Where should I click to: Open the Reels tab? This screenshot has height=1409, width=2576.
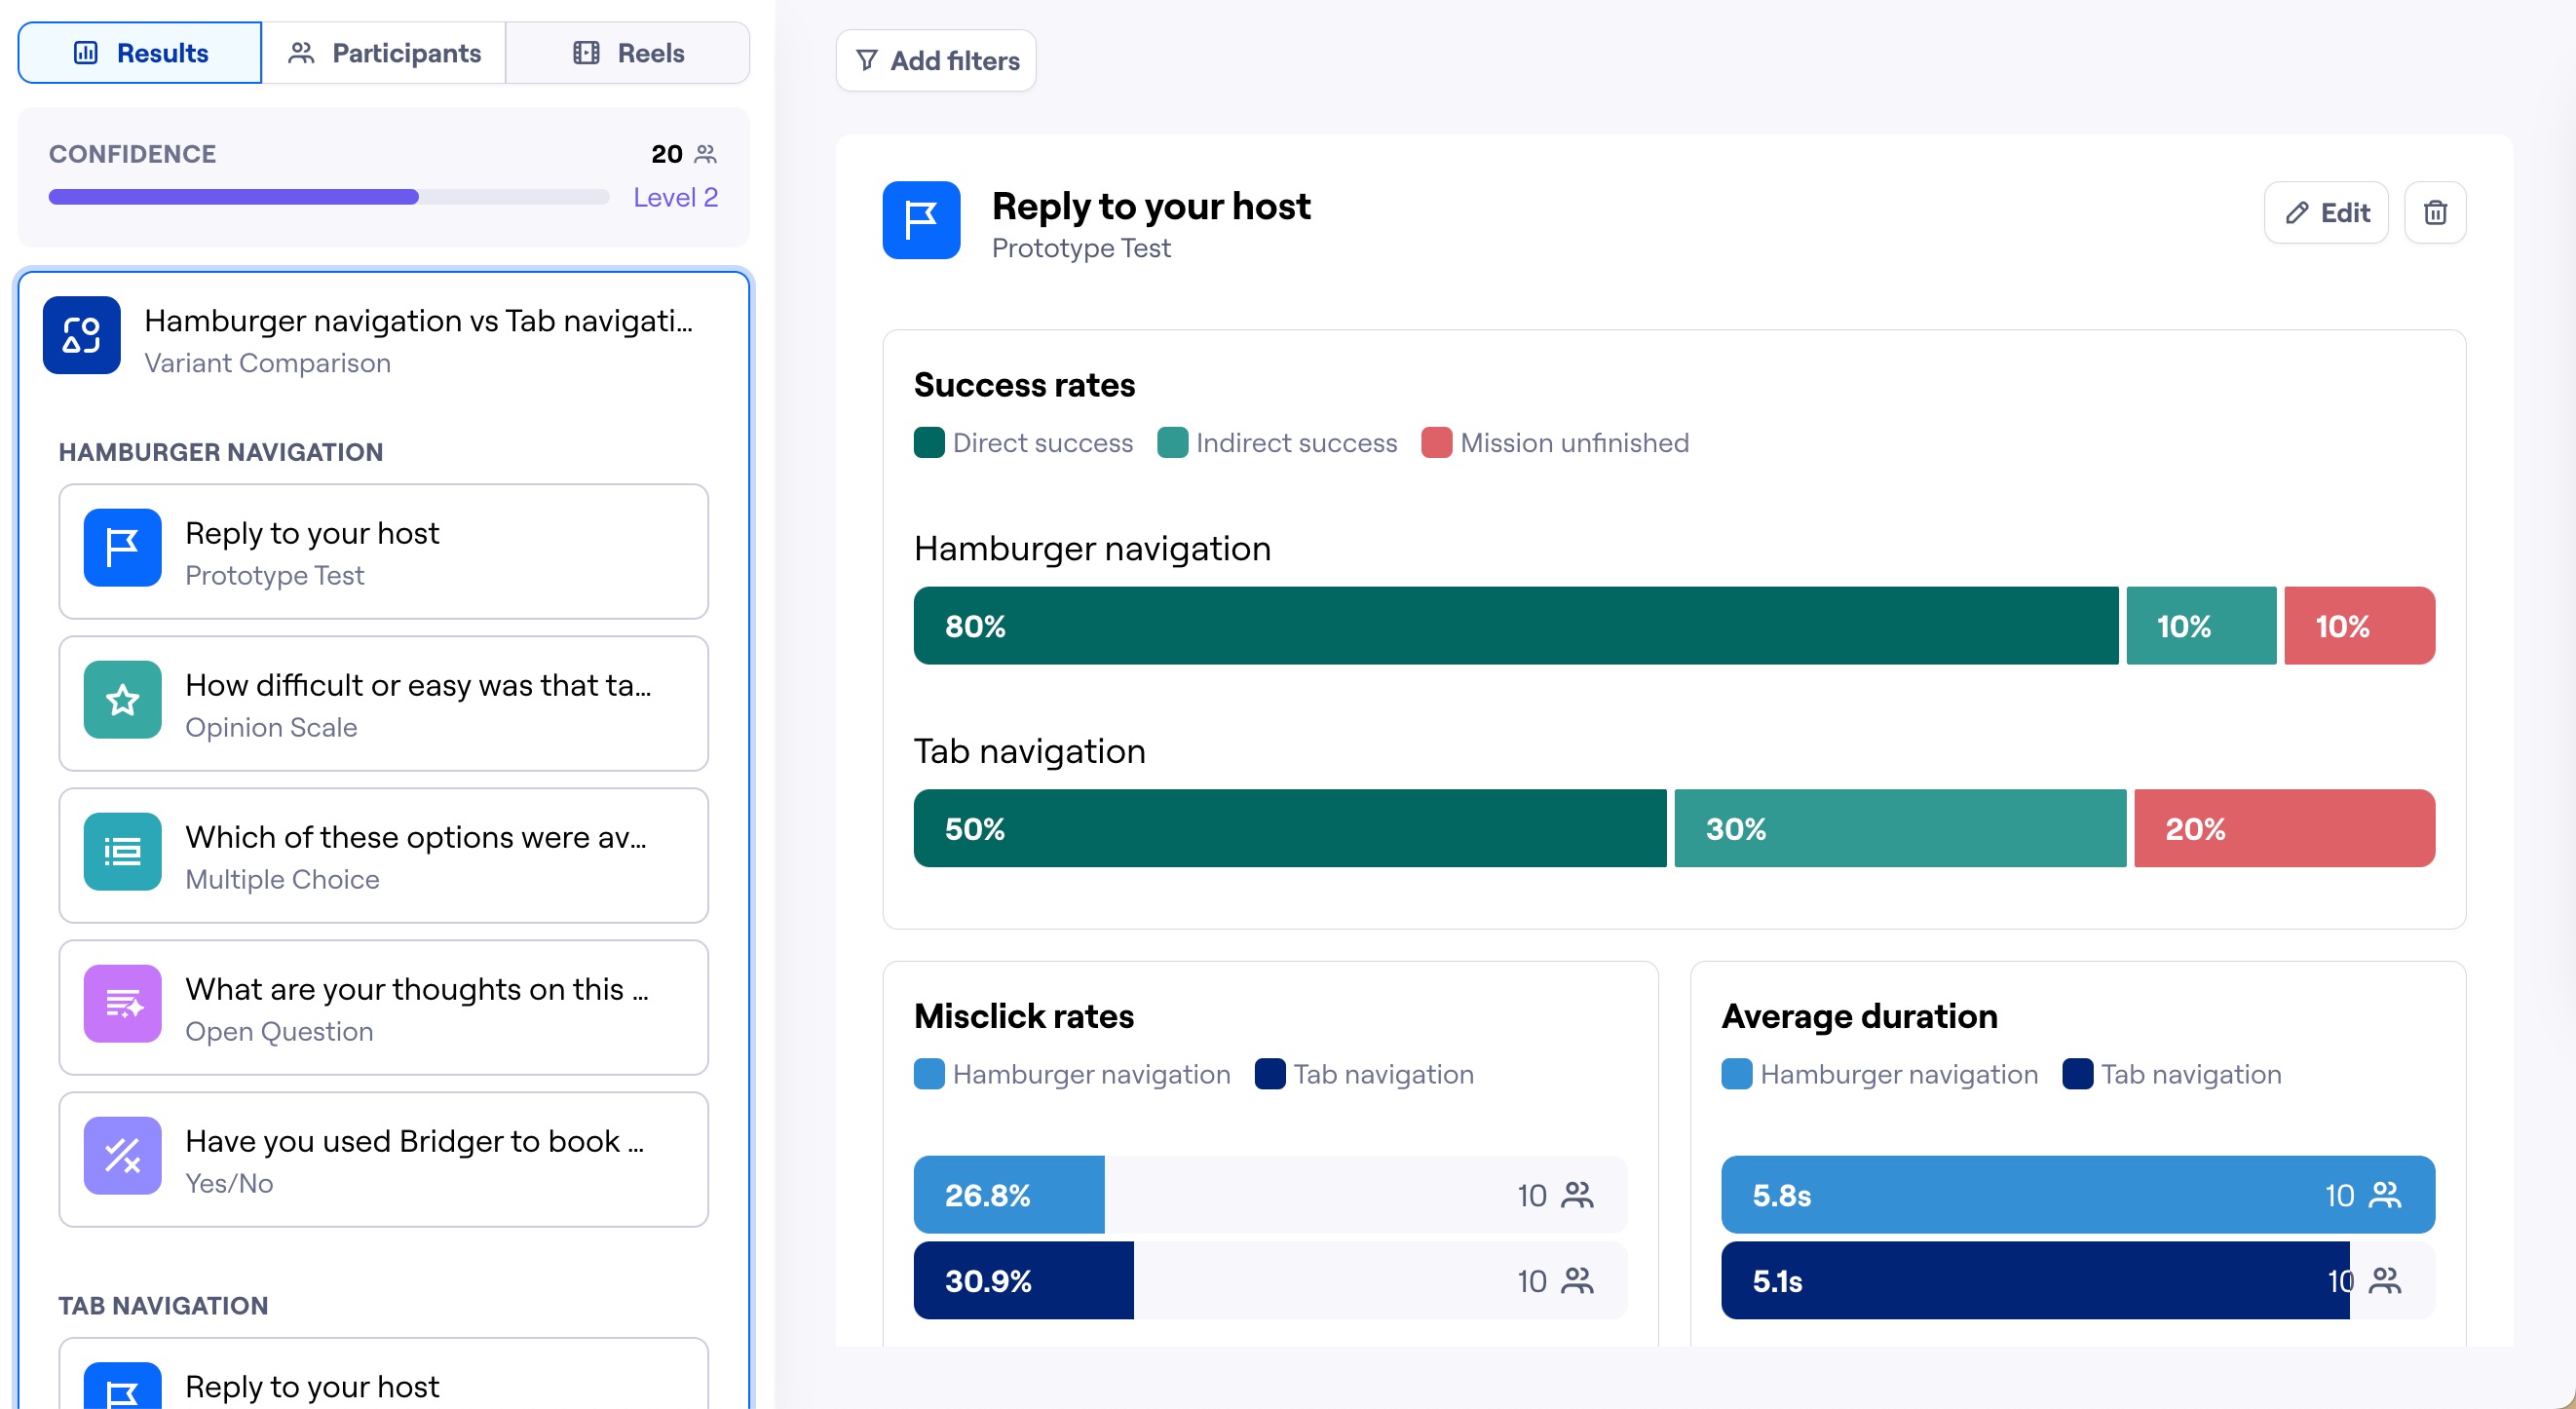[628, 53]
